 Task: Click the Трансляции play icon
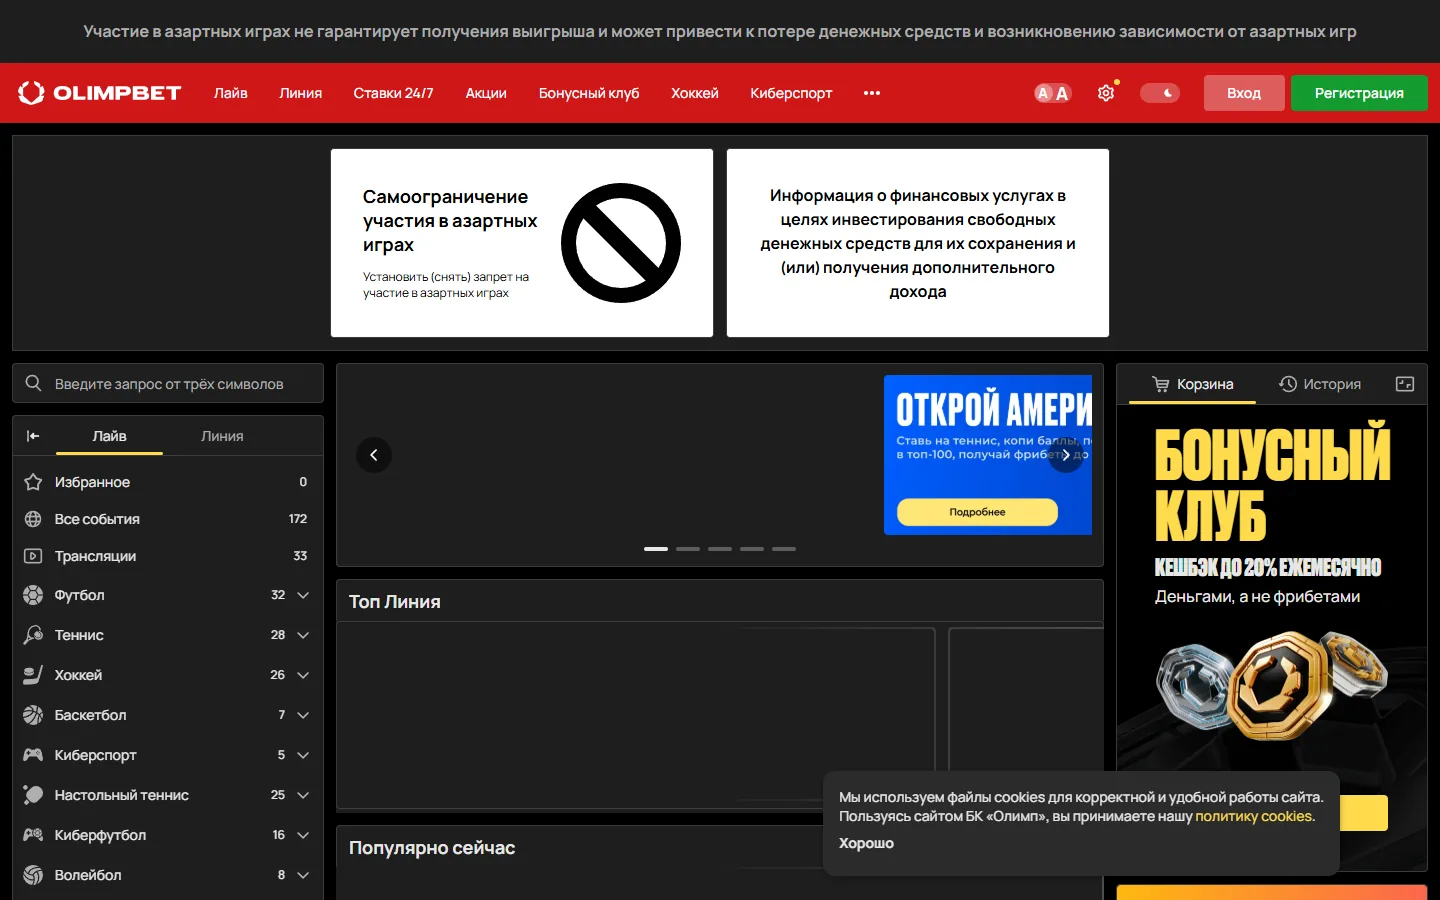coord(33,556)
